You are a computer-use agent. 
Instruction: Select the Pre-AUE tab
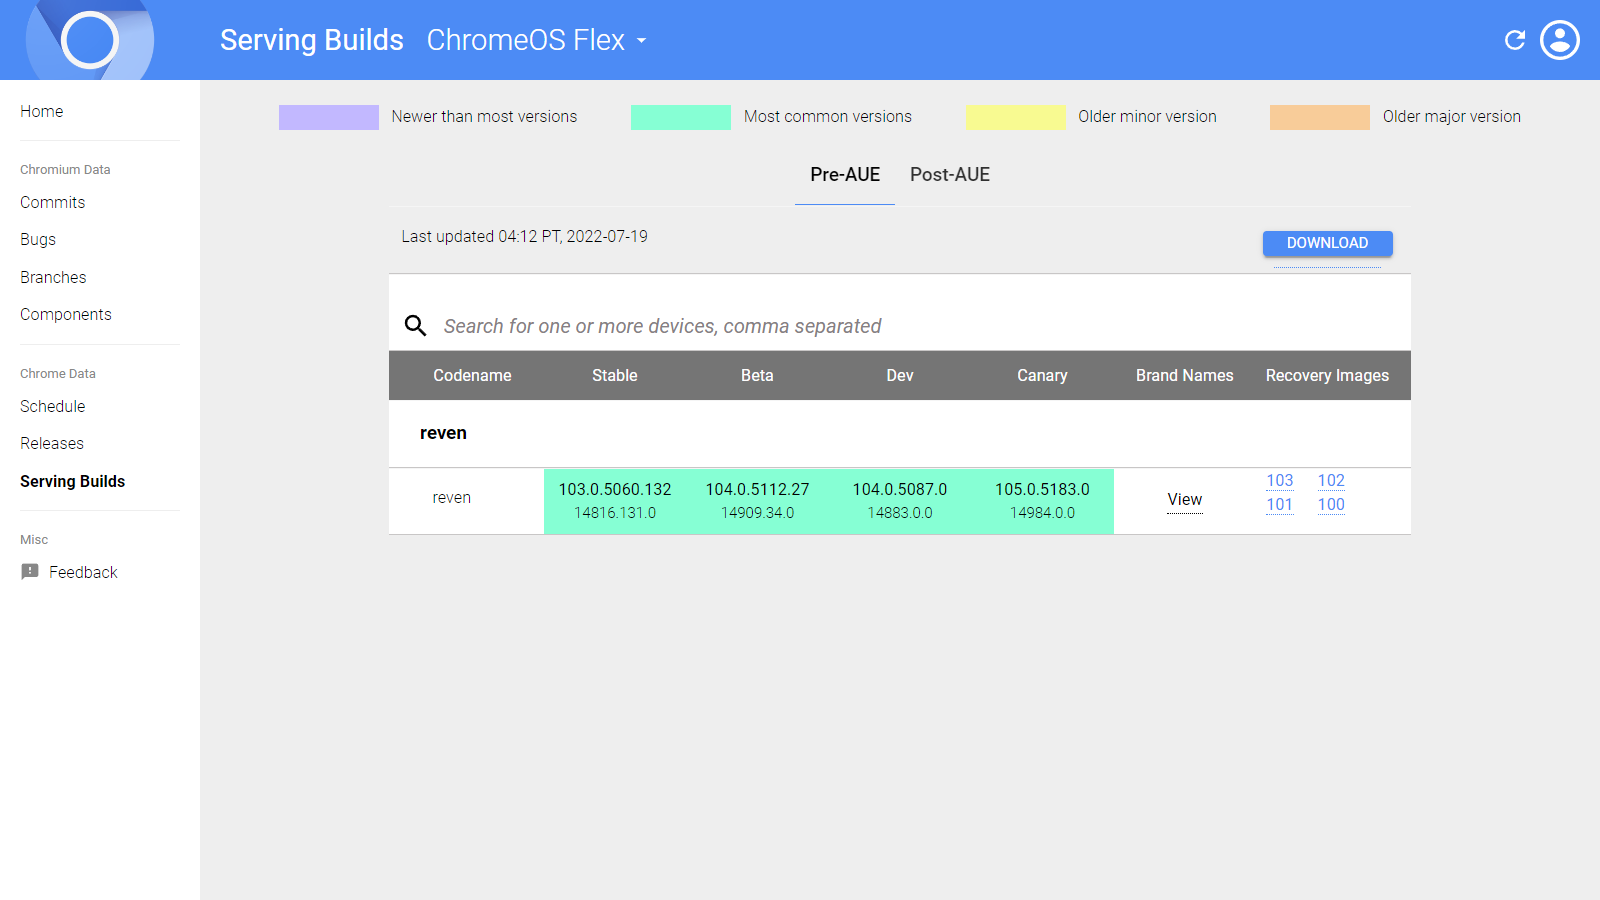(x=844, y=175)
